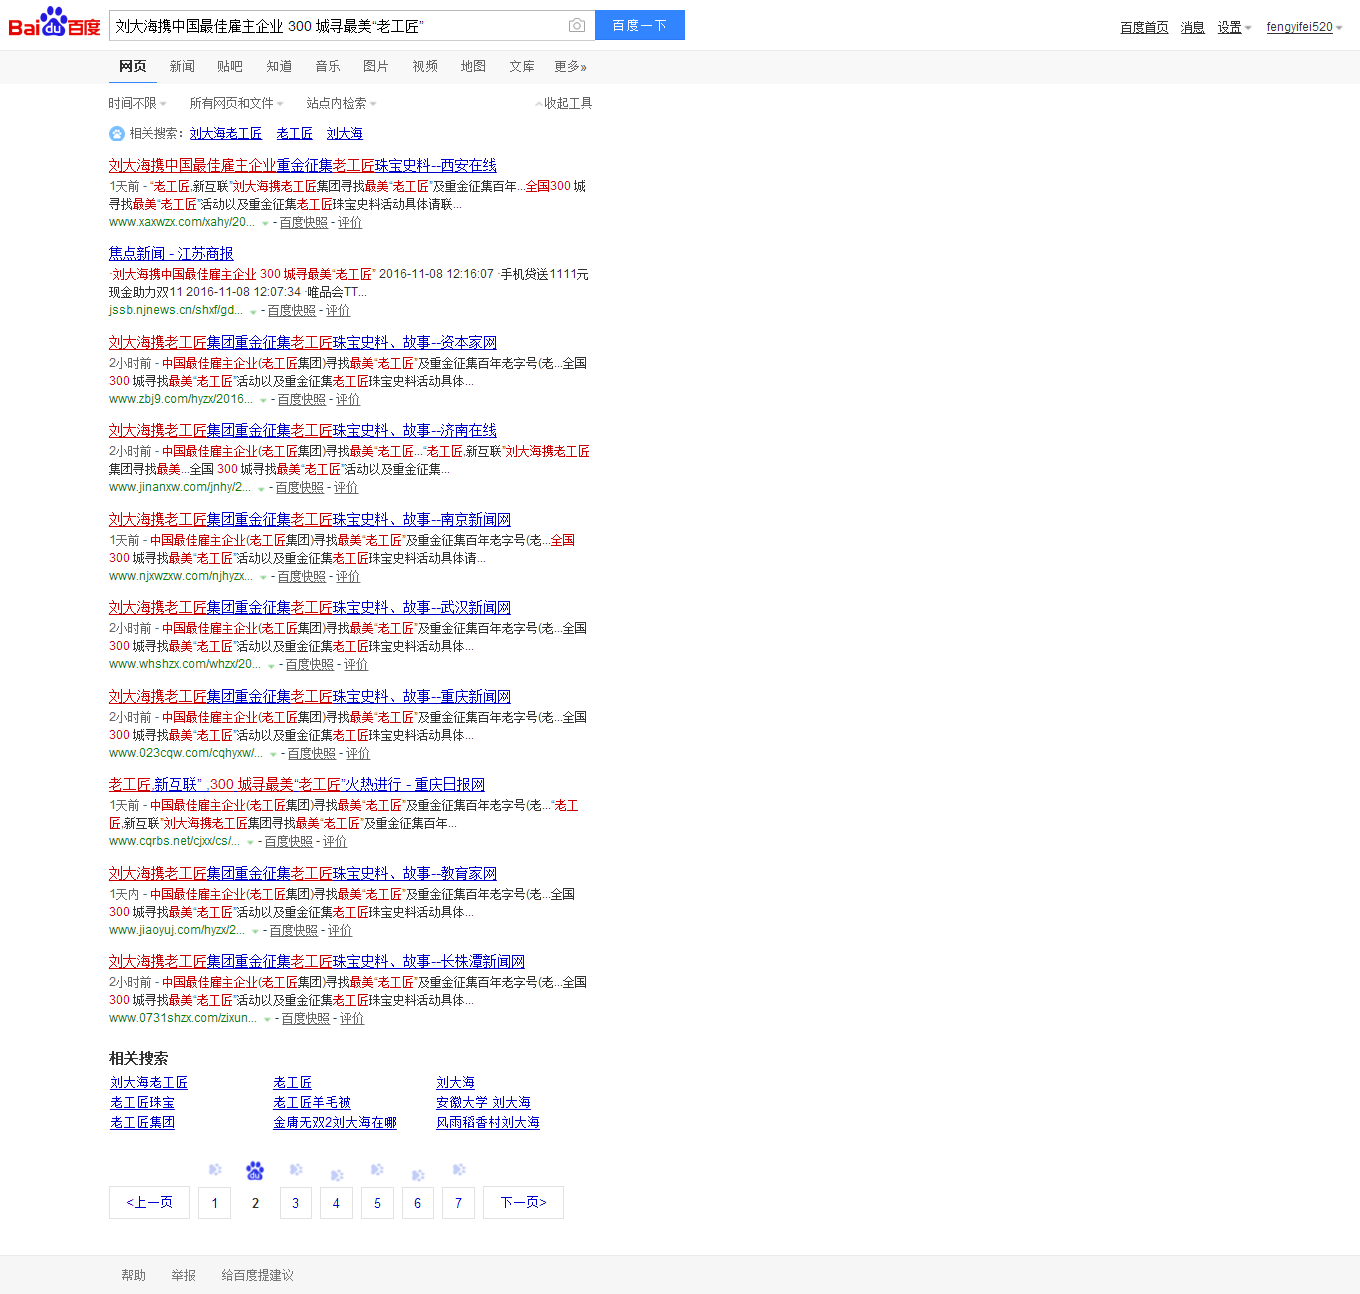The height and width of the screenshot is (1294, 1360).
Task: Open the 重庆日报网 search result
Action: (297, 785)
